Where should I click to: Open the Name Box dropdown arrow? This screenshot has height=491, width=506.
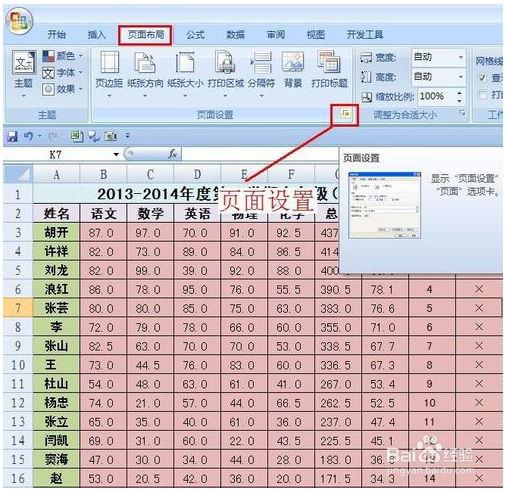coord(116,154)
